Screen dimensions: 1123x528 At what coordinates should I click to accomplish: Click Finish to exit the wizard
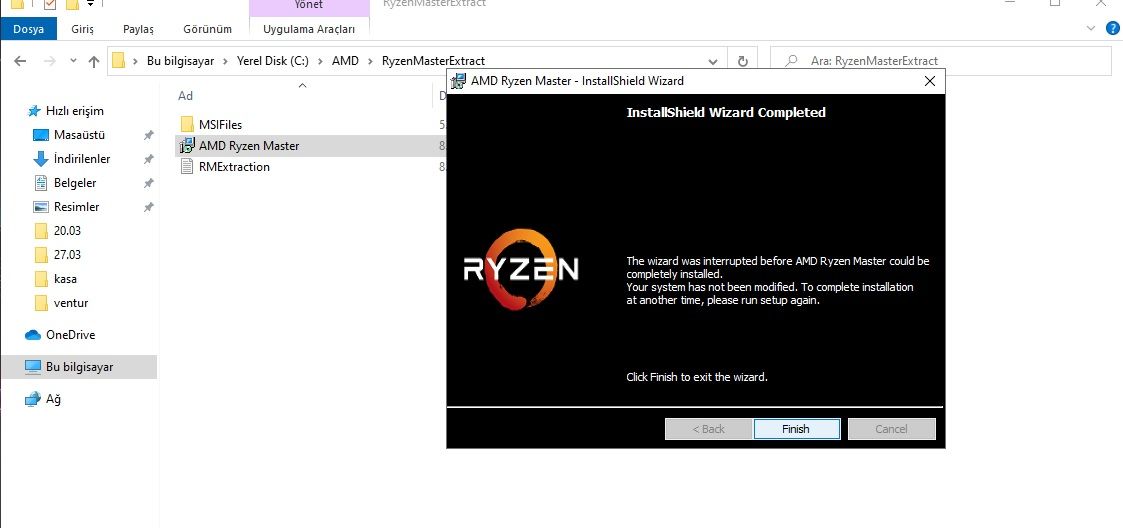[x=796, y=429]
